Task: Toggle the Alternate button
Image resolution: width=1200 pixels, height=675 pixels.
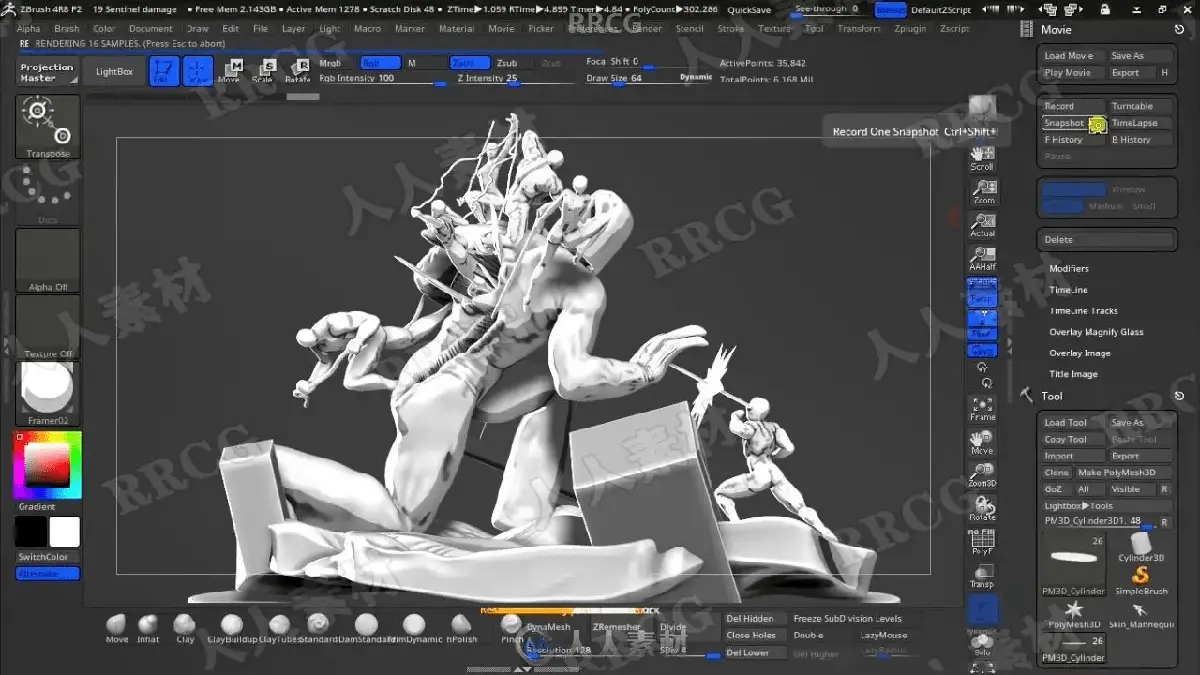Action: (x=48, y=573)
